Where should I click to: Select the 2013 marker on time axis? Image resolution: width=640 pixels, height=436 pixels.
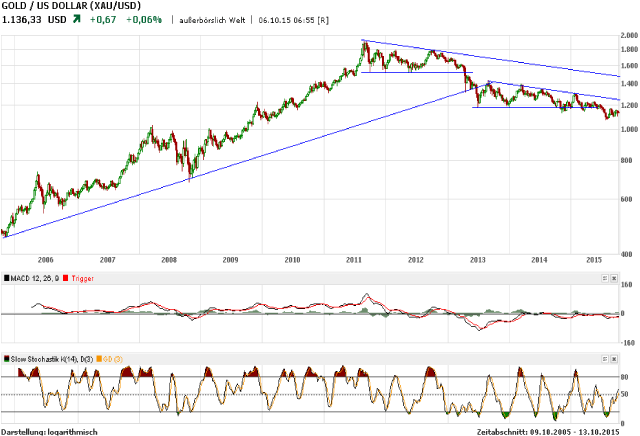pos(477,259)
